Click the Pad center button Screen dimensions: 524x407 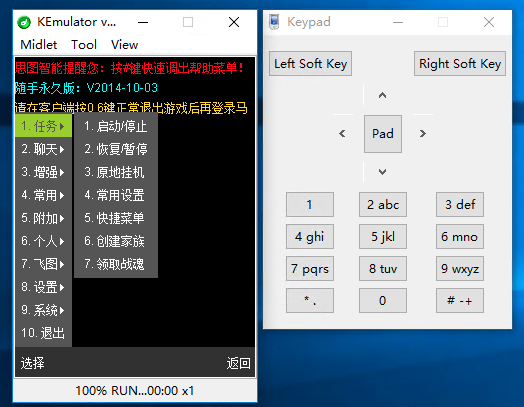(383, 134)
